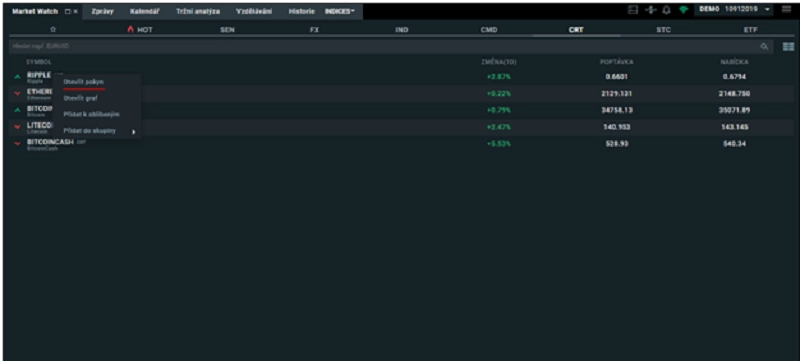Close the Market Watch panel
The width and height of the screenshot is (800, 361).
(x=76, y=11)
